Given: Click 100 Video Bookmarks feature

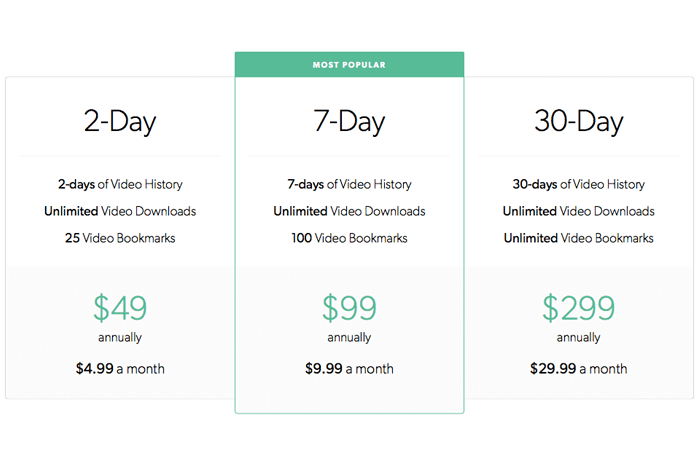Looking at the screenshot, I should (x=349, y=238).
